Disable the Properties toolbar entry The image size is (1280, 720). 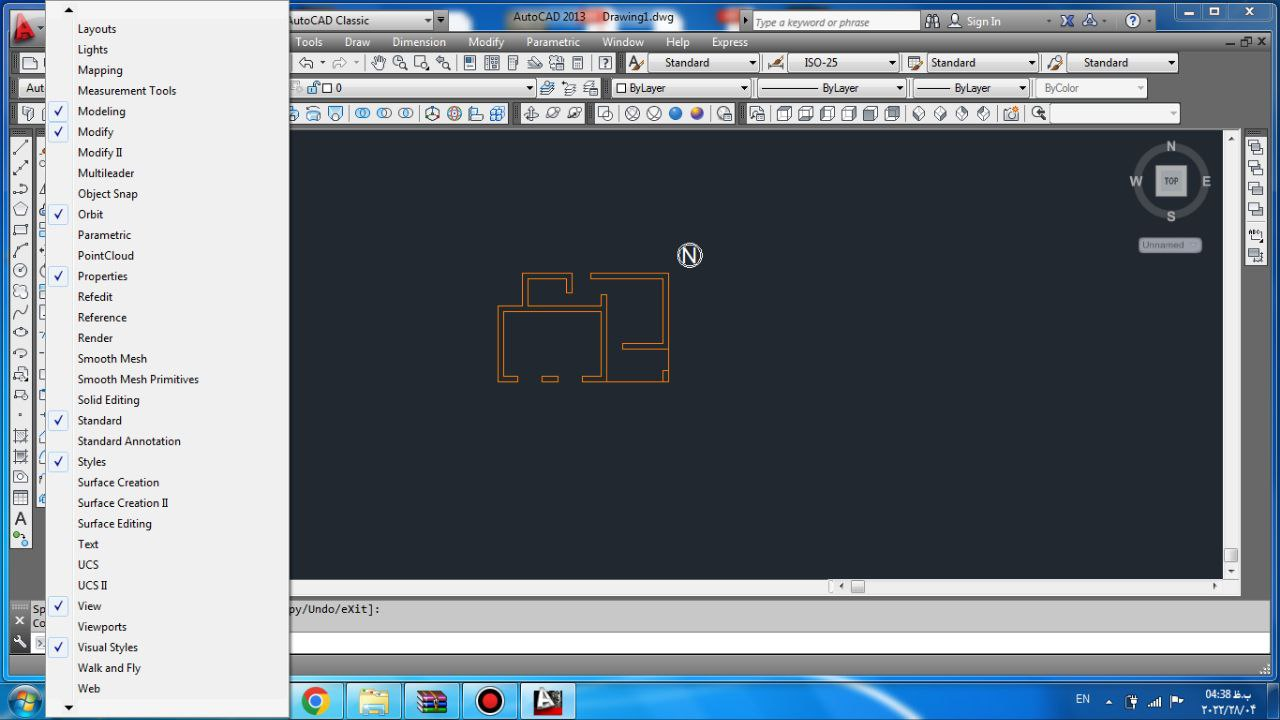[102, 276]
